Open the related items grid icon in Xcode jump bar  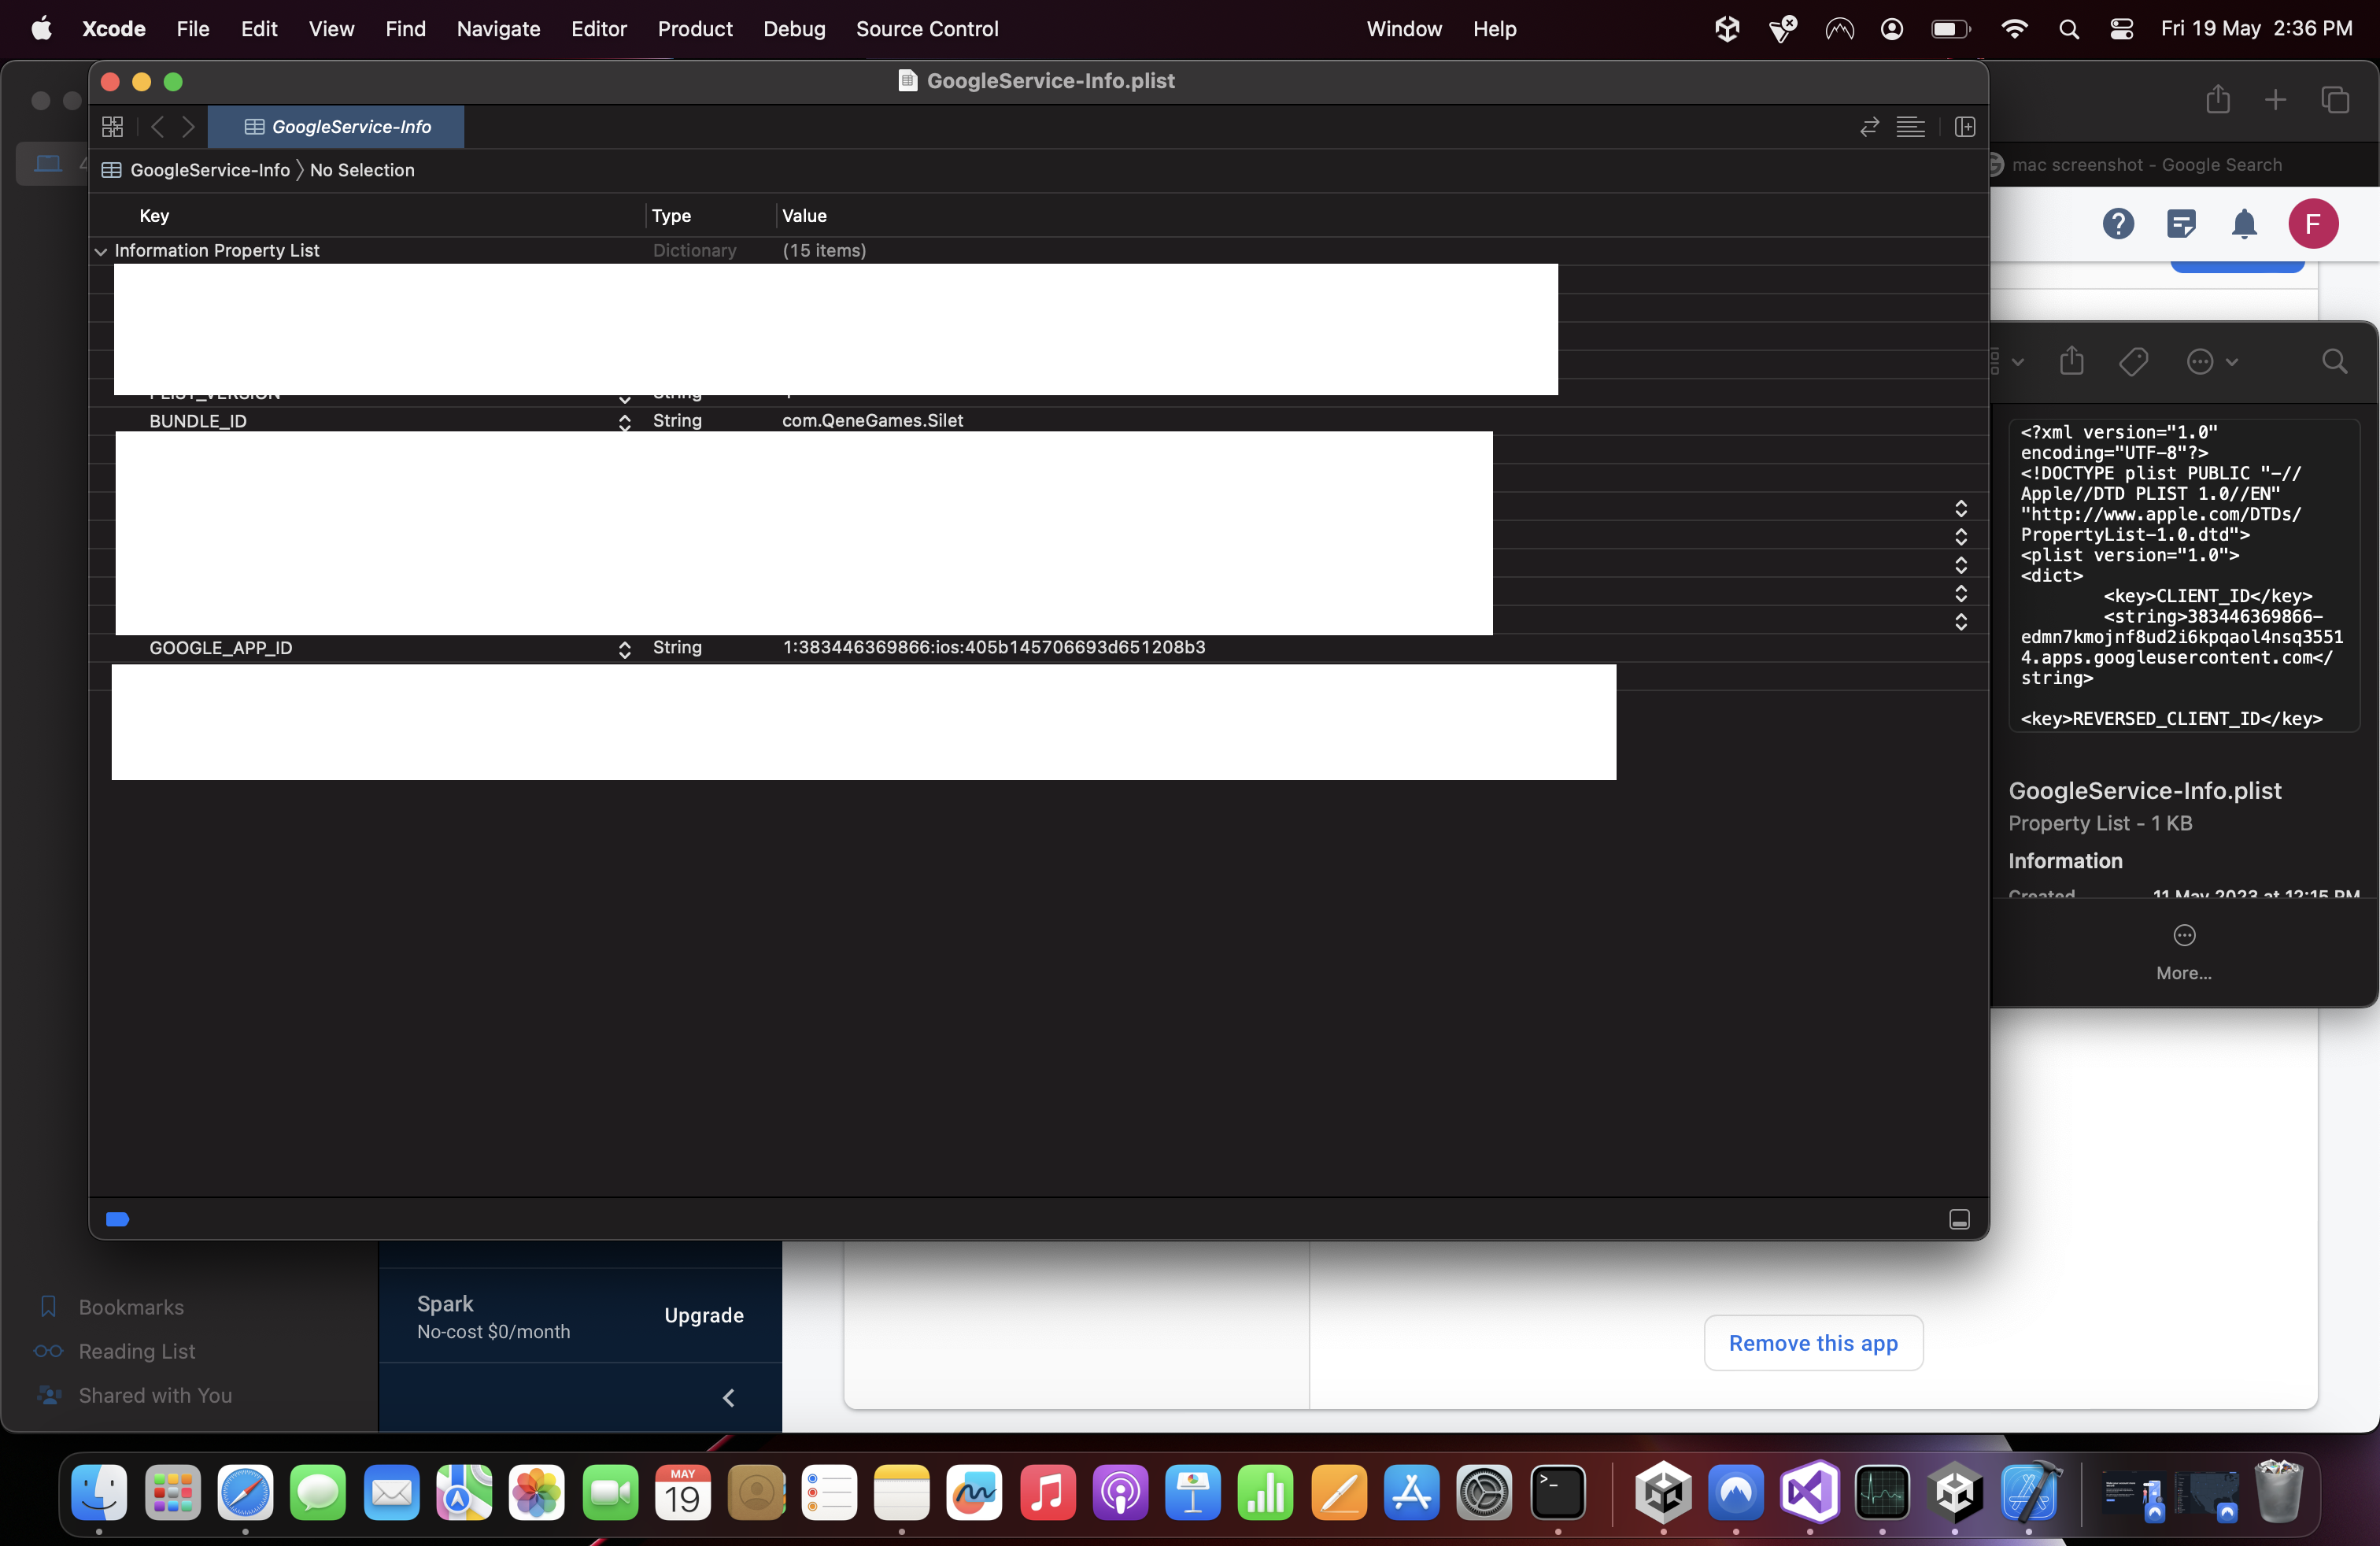(112, 127)
